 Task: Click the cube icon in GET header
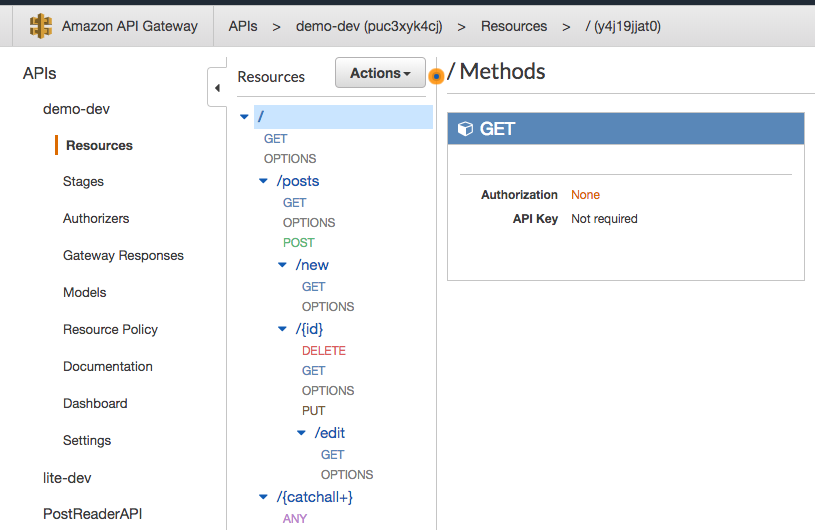tap(465, 129)
